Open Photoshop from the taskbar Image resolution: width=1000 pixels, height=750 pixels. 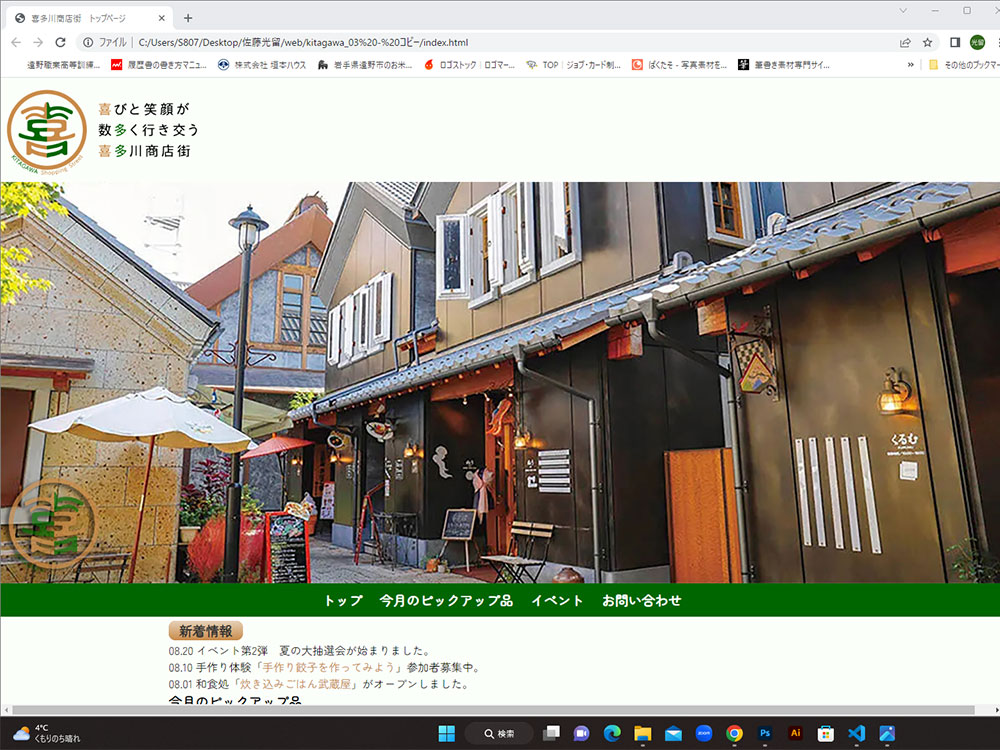765,733
